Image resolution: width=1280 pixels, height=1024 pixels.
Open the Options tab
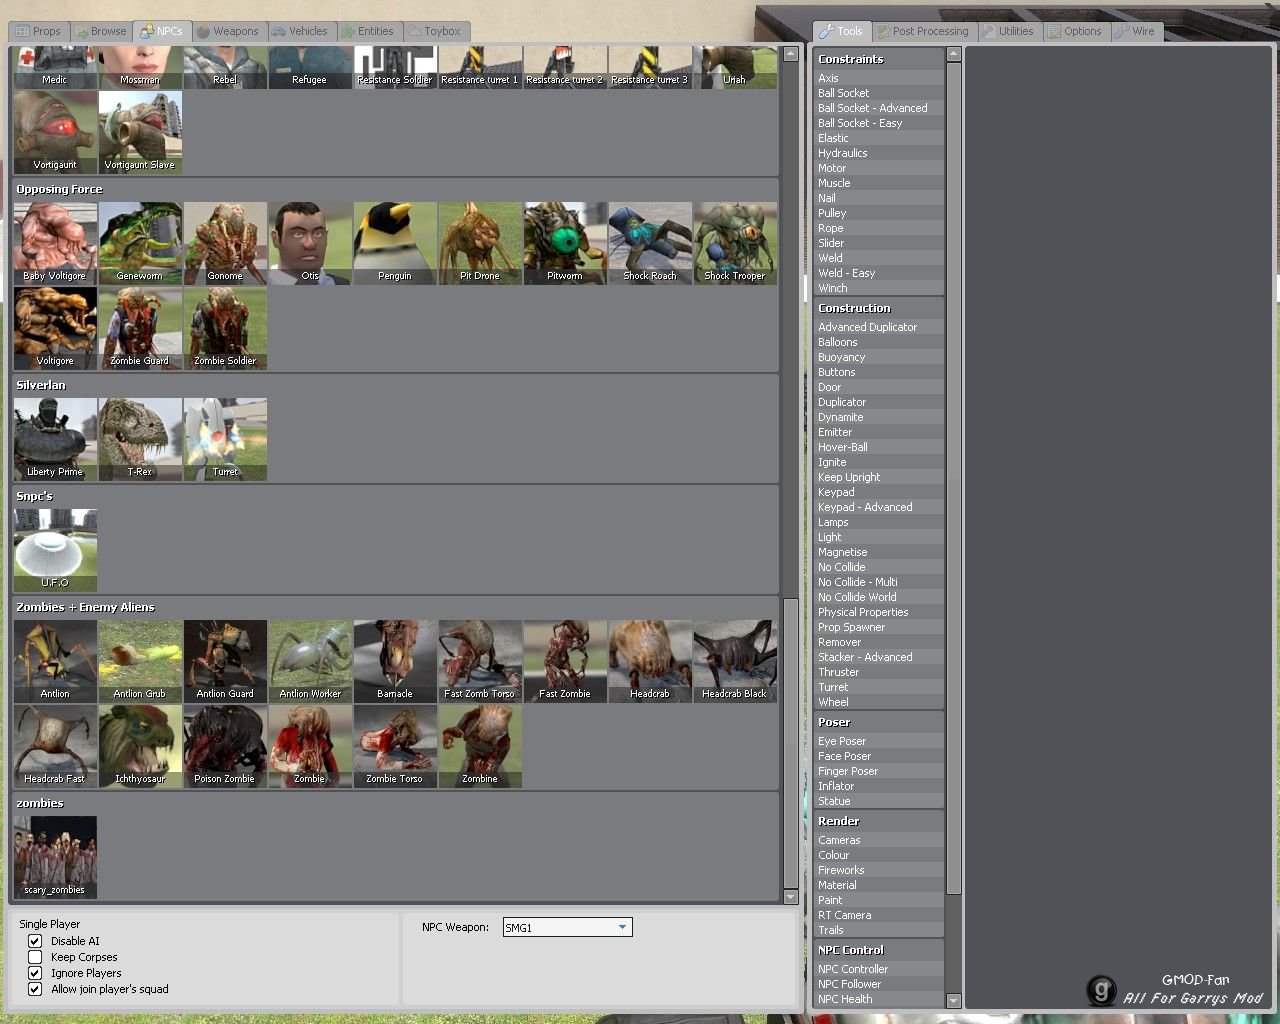[1074, 31]
